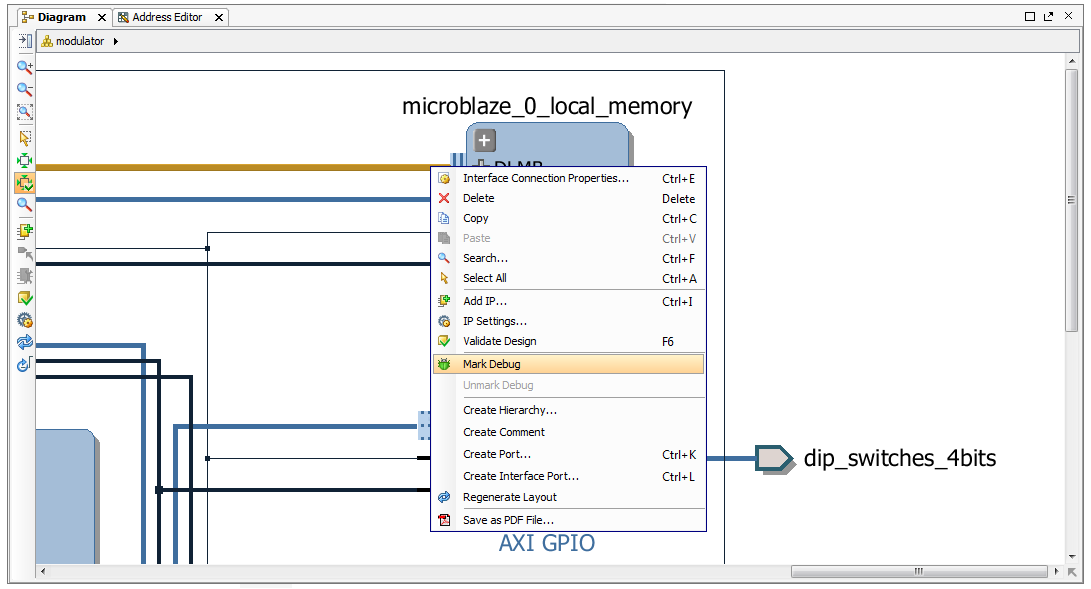Click the search magnifier icon in the side toolbar
Screen dimensions: 1091x589
point(24,205)
